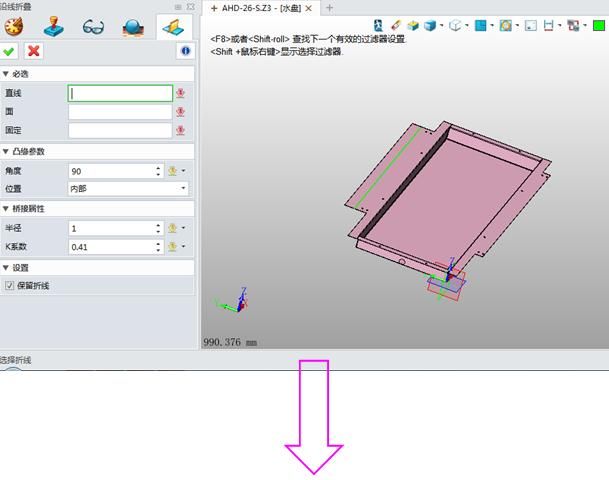Collapse the 必选 section
Image resolution: width=609 pixels, height=480 pixels.
coord(6,74)
